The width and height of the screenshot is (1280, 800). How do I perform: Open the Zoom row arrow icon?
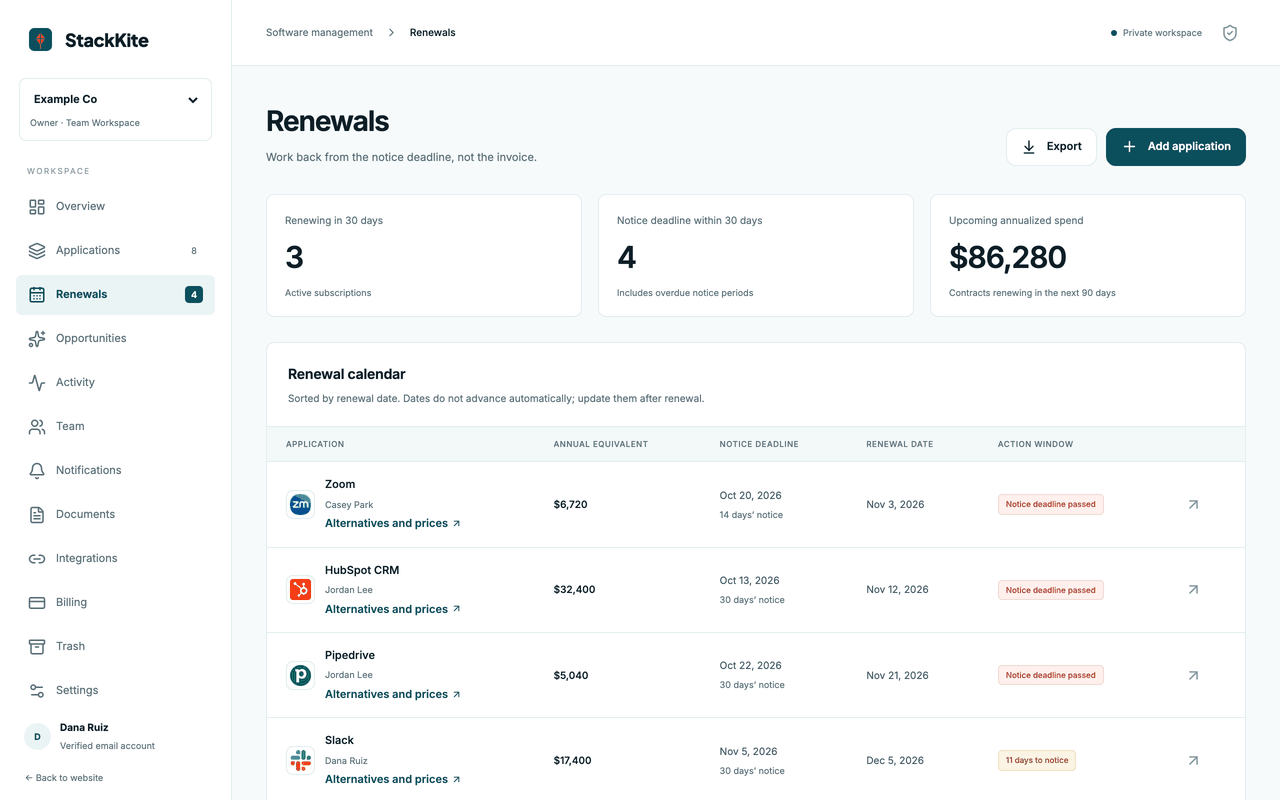1193,505
